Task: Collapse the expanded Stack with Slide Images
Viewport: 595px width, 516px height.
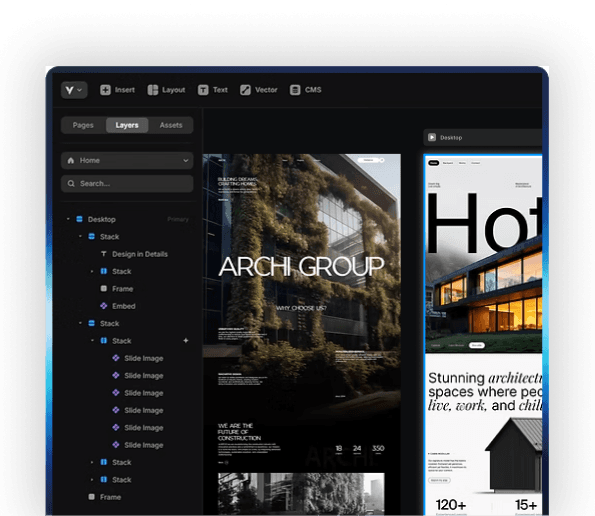Action: pos(92,341)
